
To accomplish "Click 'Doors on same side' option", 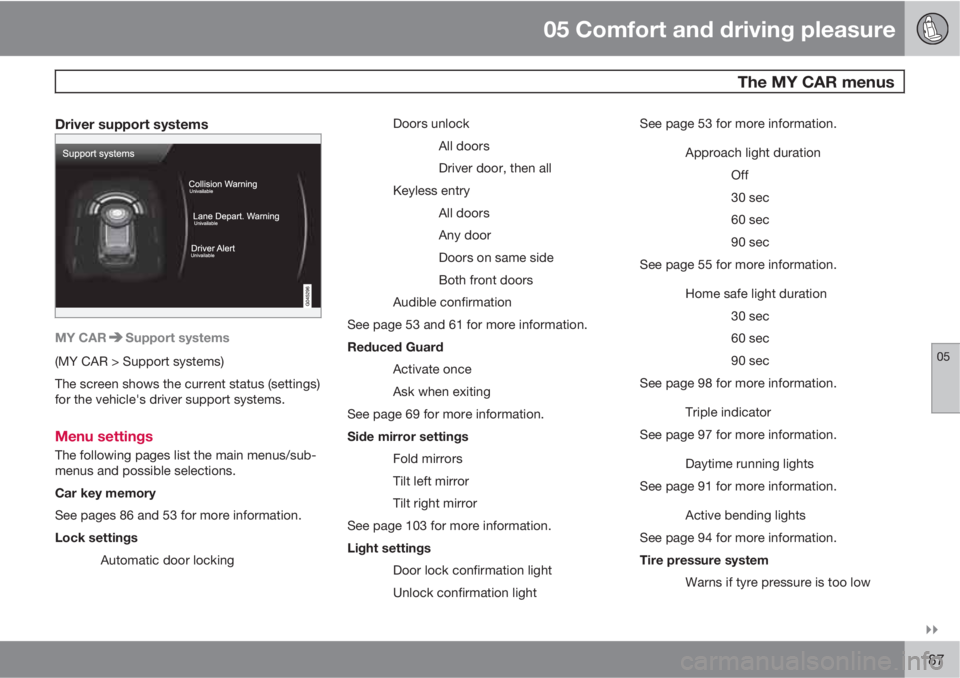I will click(x=496, y=257).
